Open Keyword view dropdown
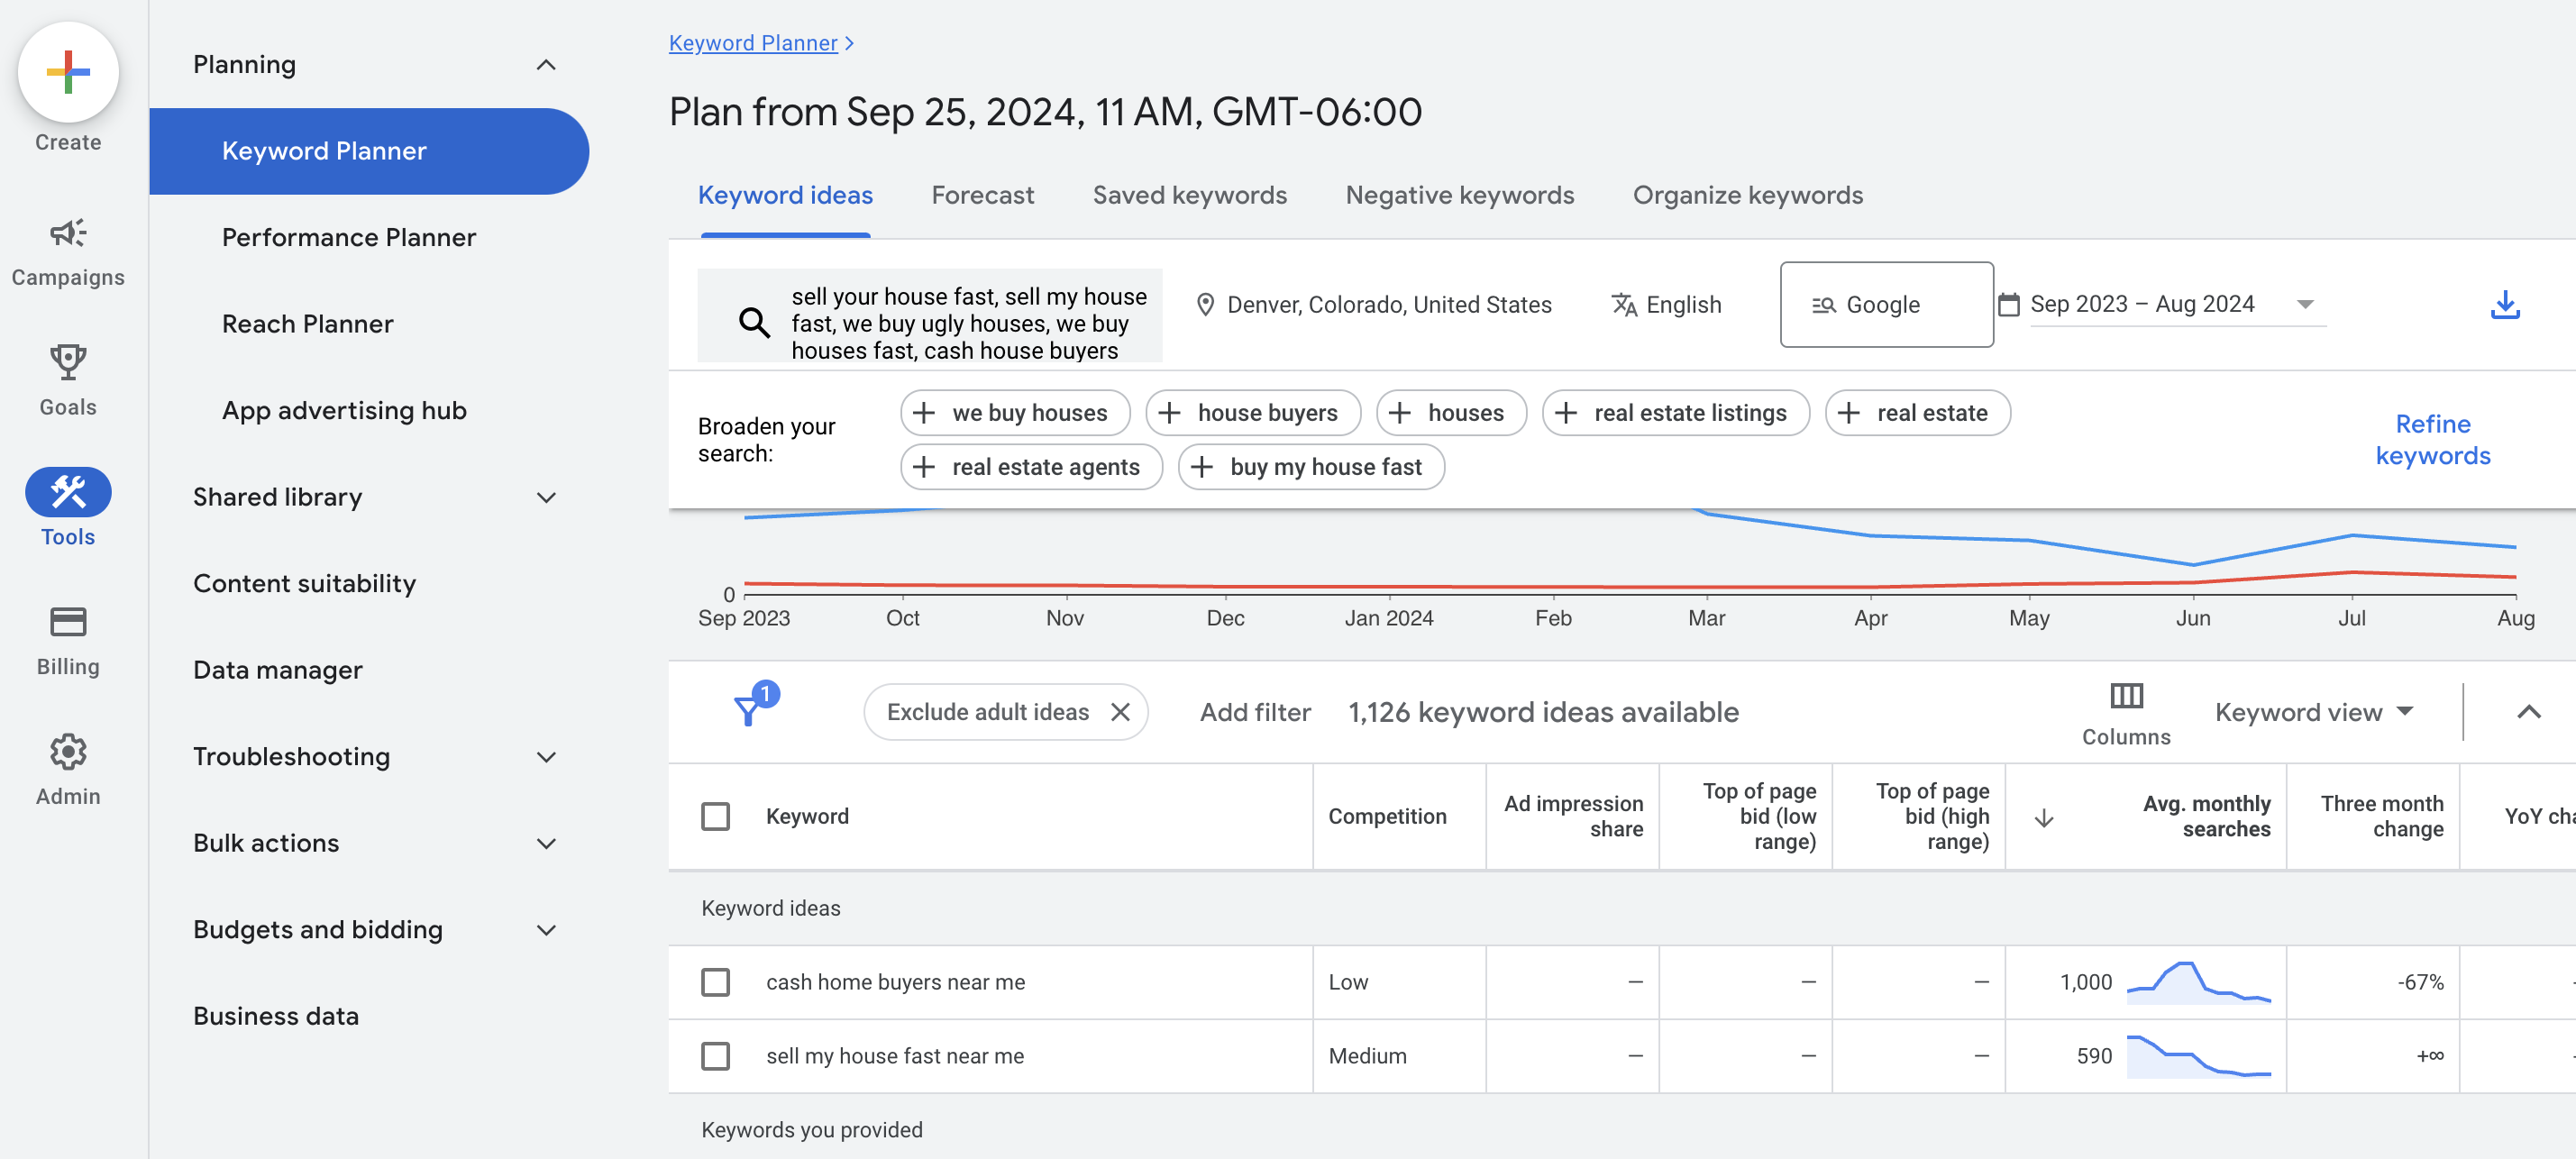The height and width of the screenshot is (1159, 2576). click(x=2314, y=712)
